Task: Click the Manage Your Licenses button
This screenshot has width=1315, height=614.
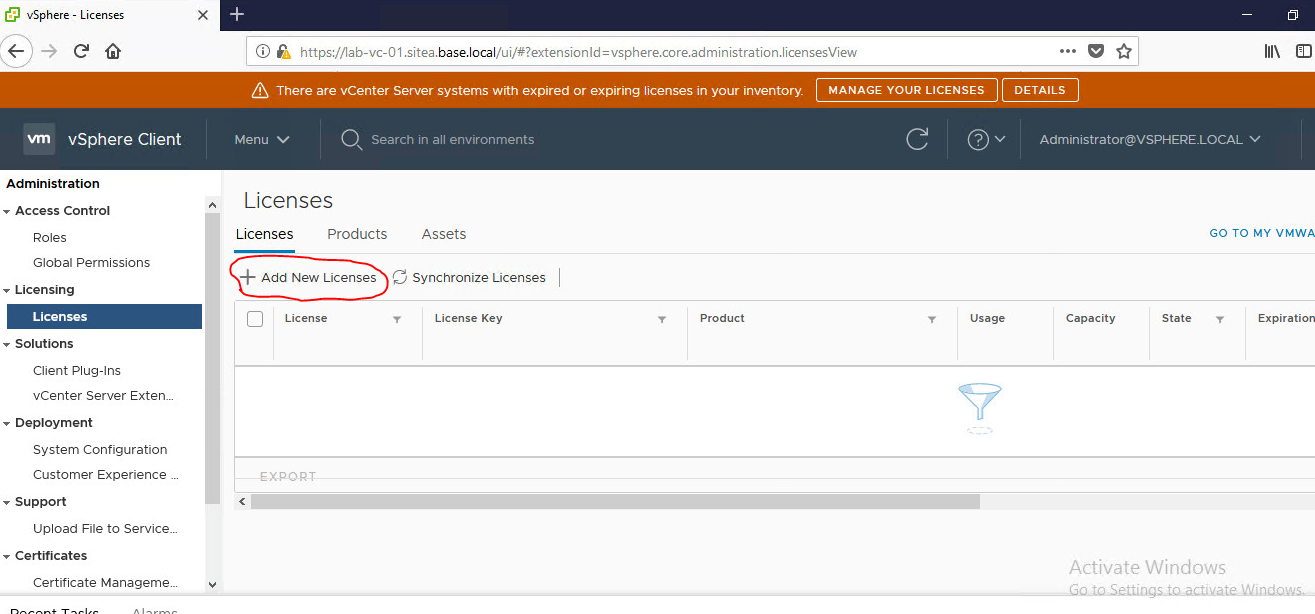Action: (x=906, y=90)
